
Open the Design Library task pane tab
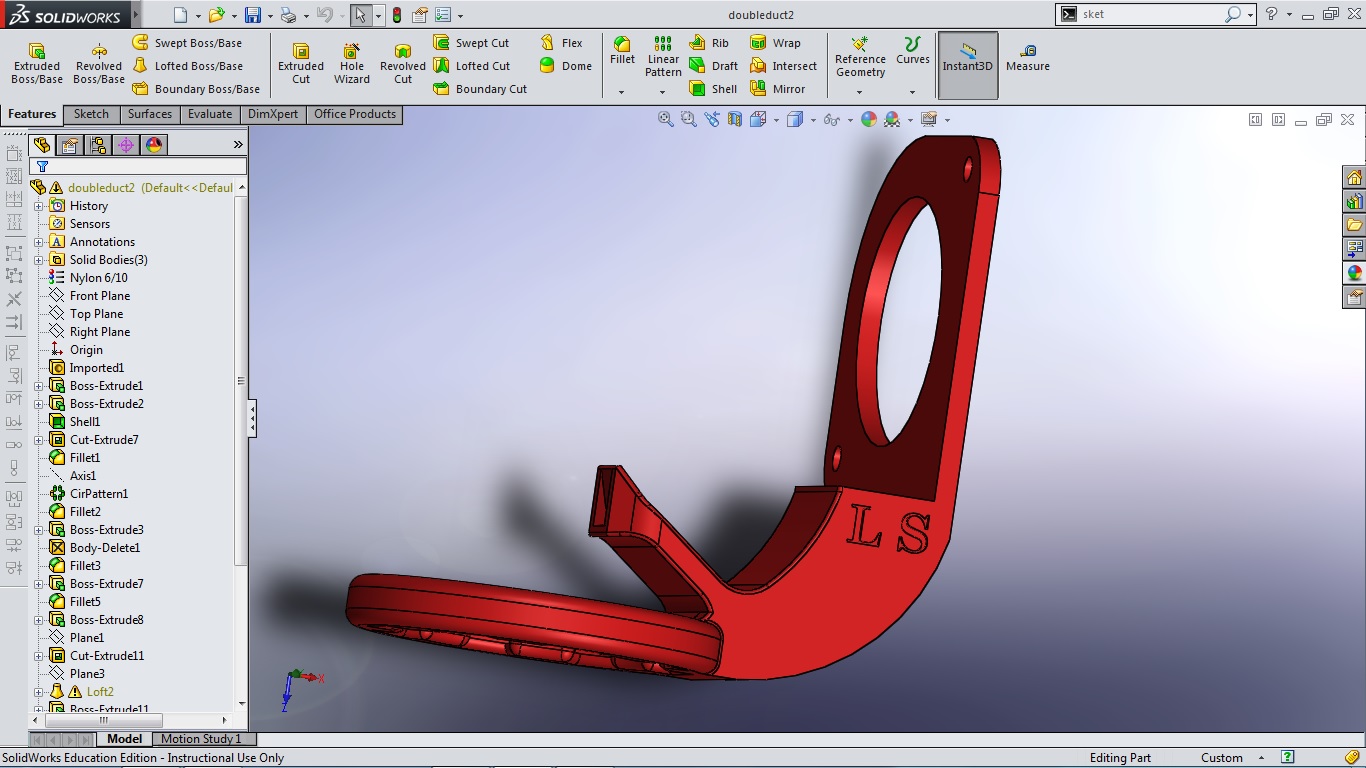pos(1355,201)
